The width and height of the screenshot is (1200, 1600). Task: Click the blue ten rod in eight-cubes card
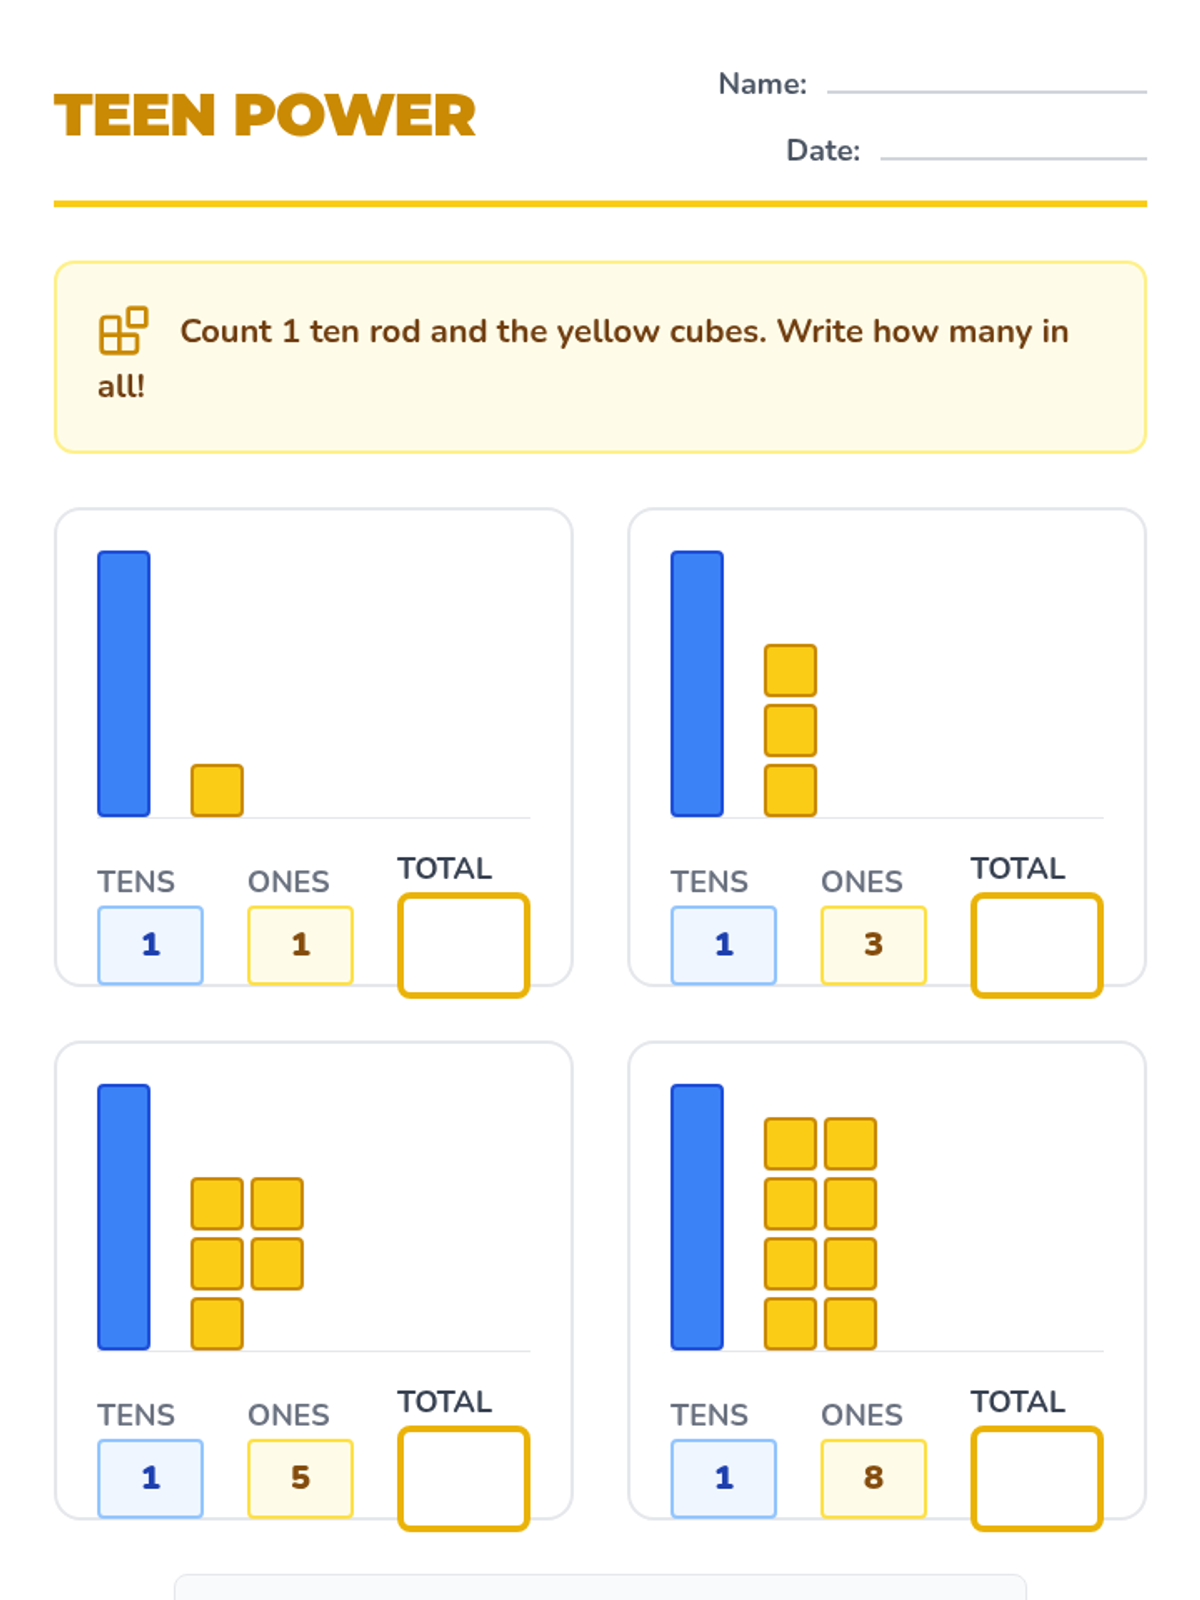coord(697,1216)
